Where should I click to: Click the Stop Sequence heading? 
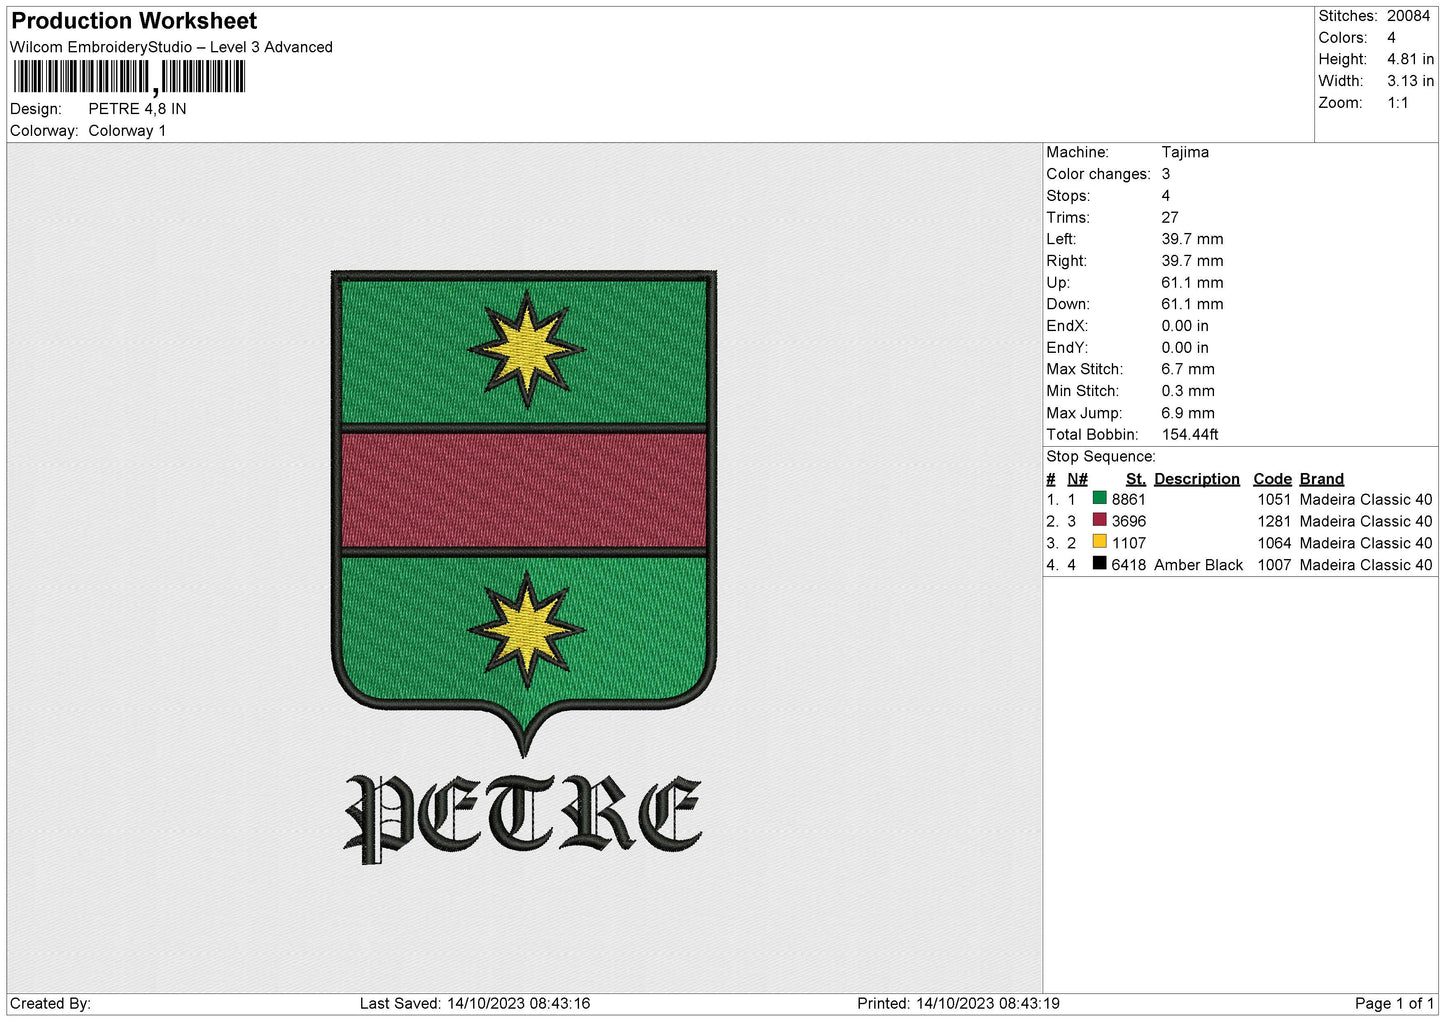point(1101,457)
